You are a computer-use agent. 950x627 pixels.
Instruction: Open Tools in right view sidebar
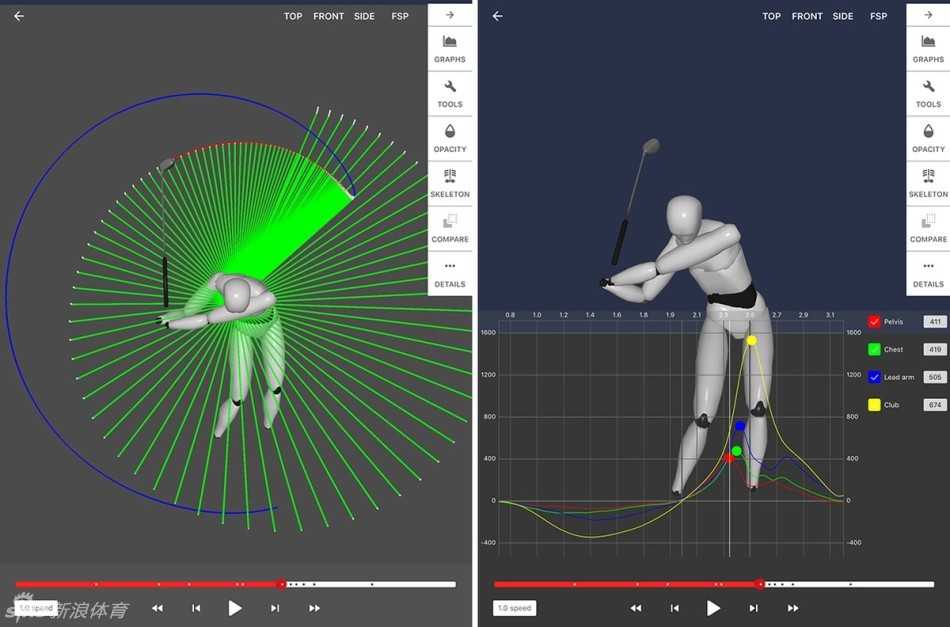(928, 93)
